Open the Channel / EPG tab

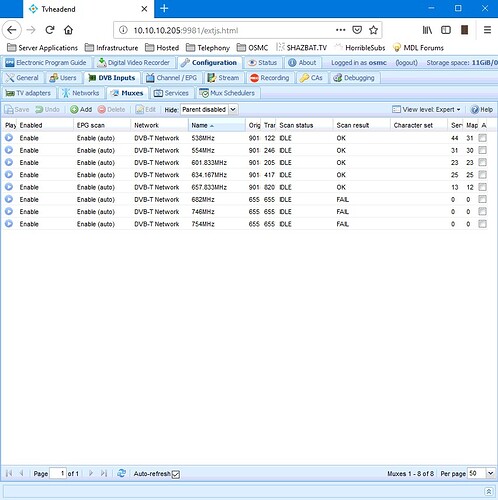[x=172, y=78]
